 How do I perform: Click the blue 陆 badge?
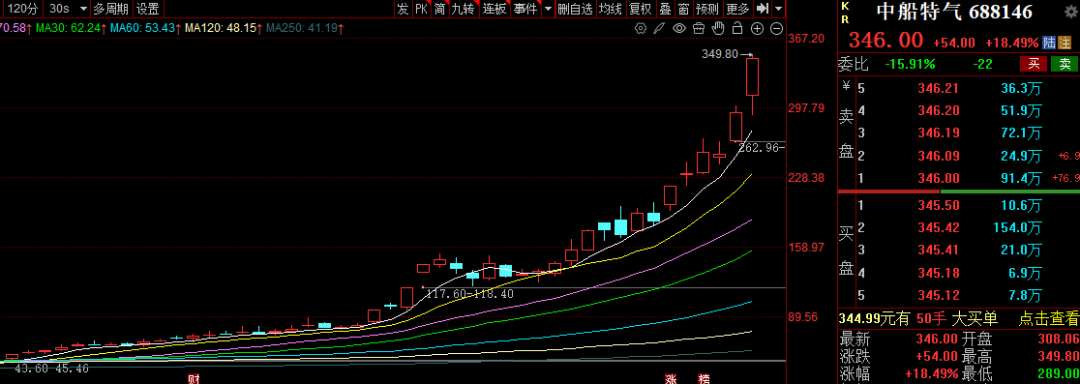(1049, 43)
